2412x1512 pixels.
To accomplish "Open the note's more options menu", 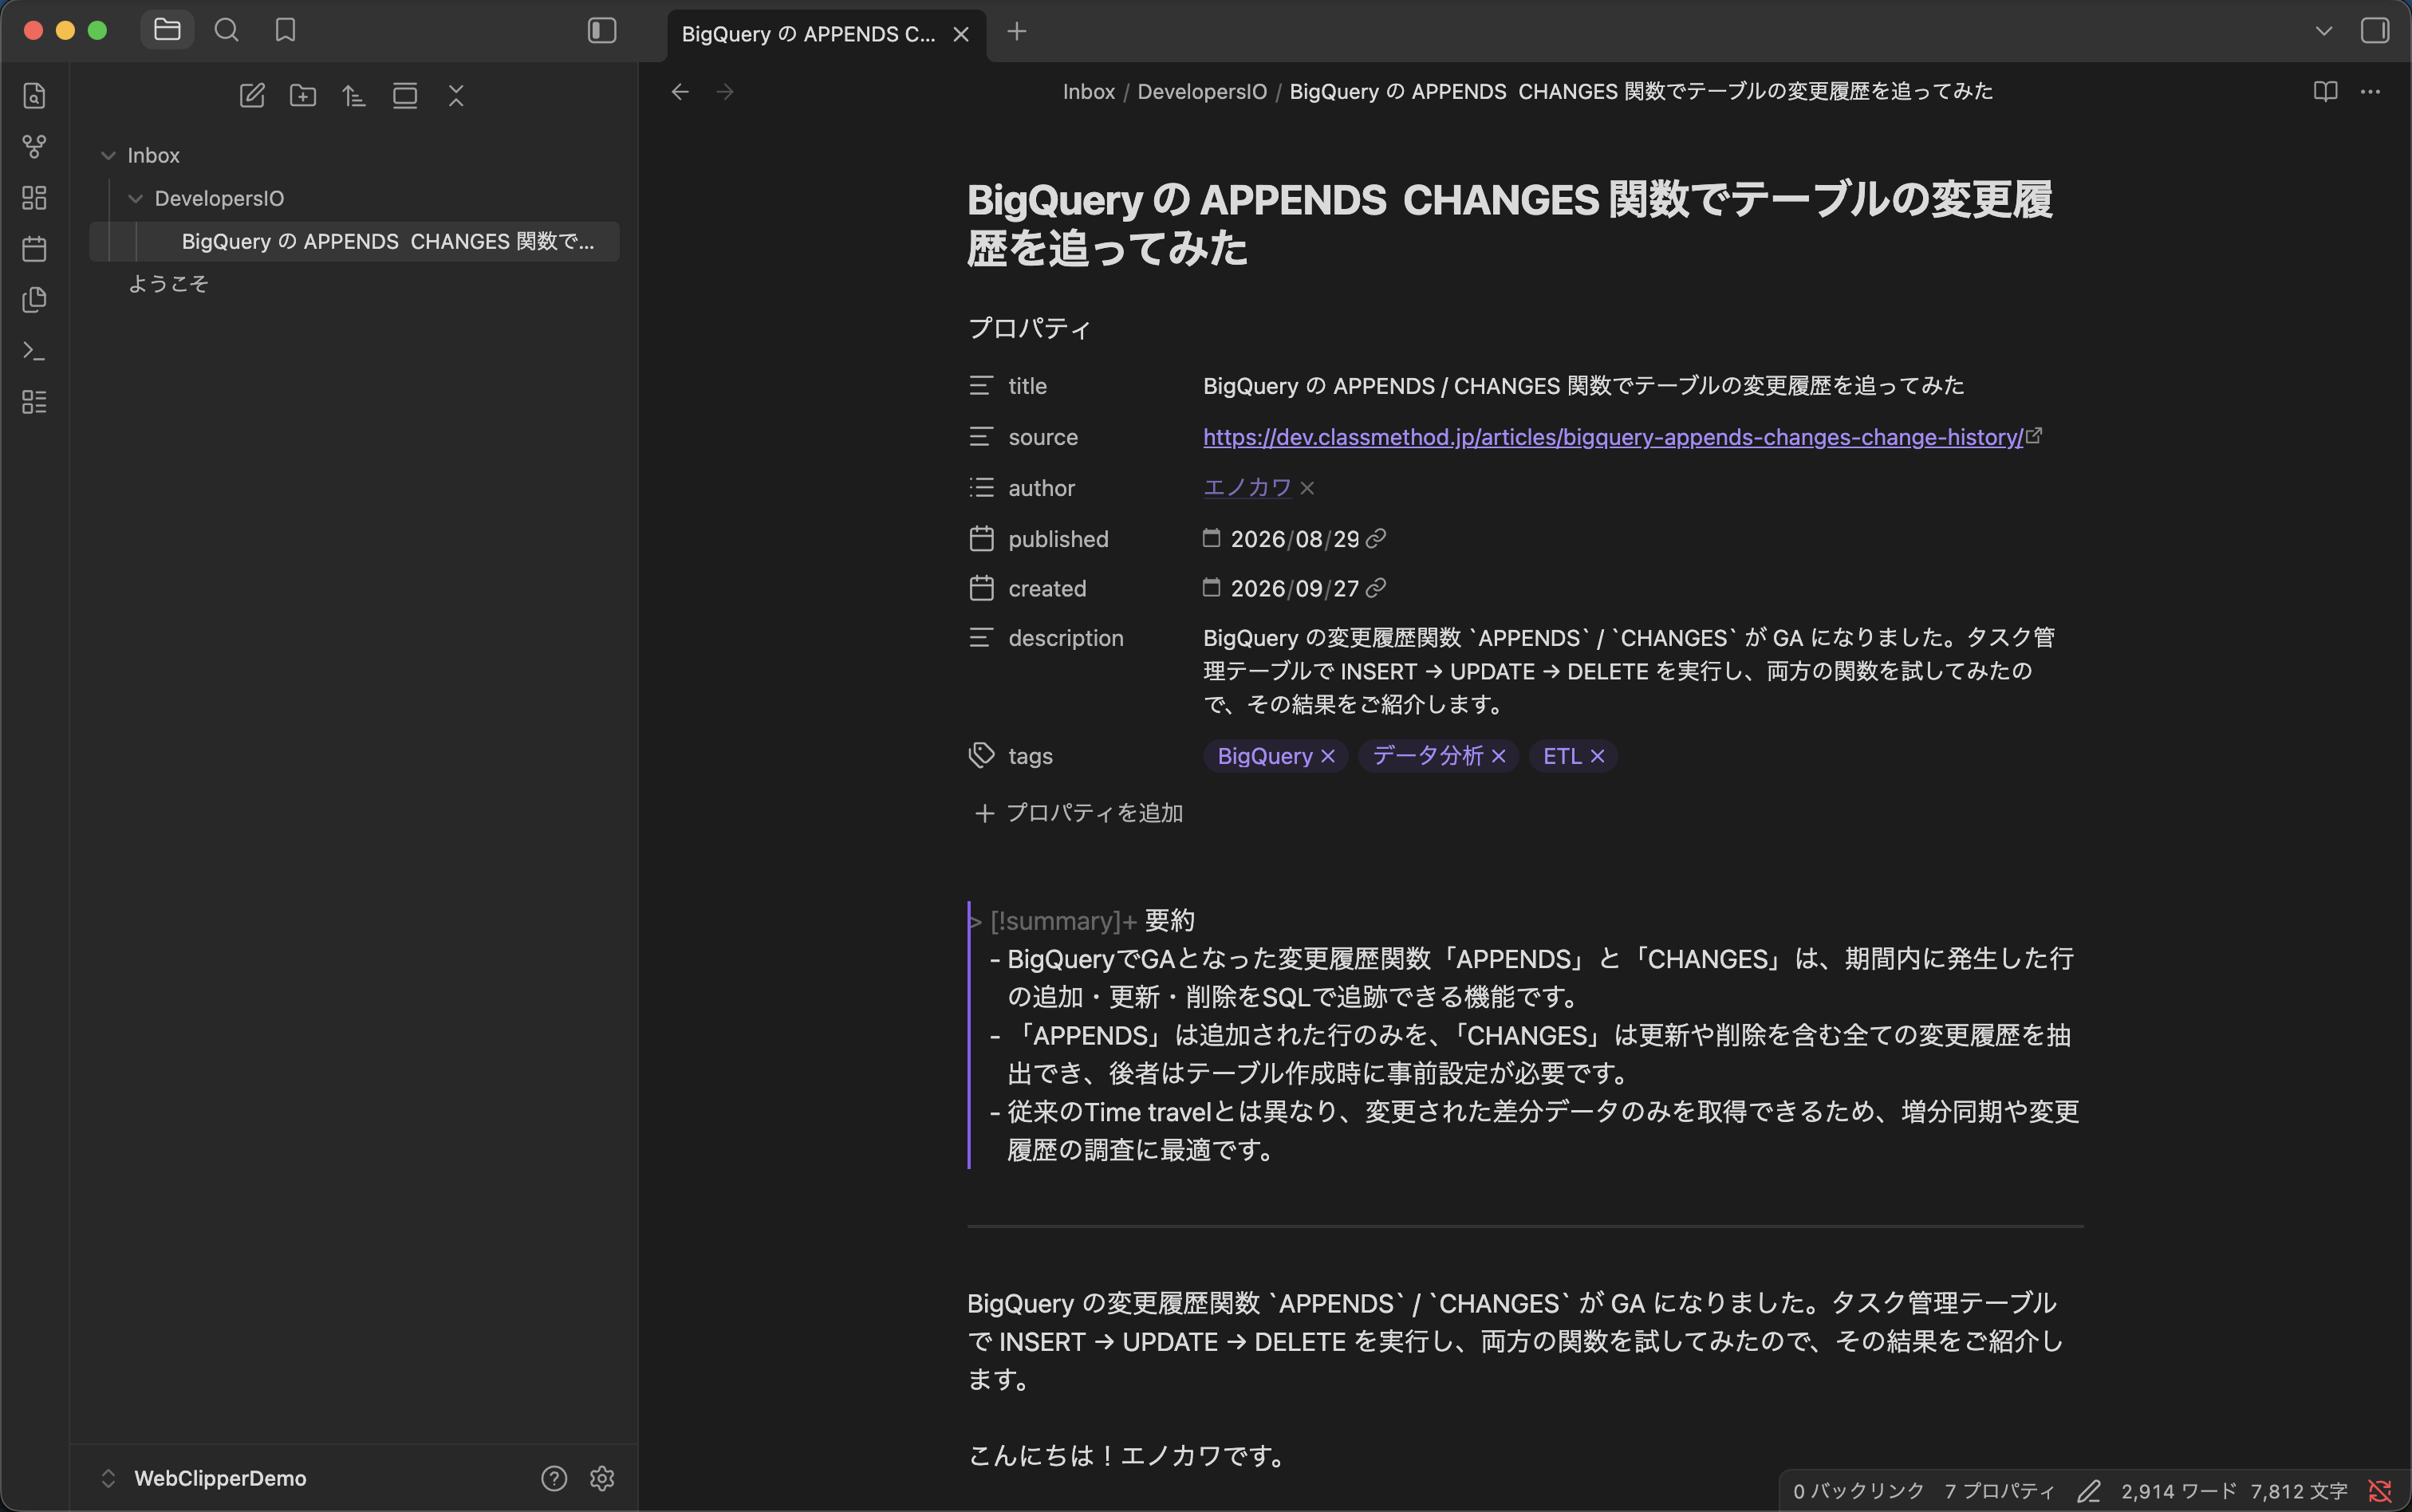I will tap(2370, 92).
